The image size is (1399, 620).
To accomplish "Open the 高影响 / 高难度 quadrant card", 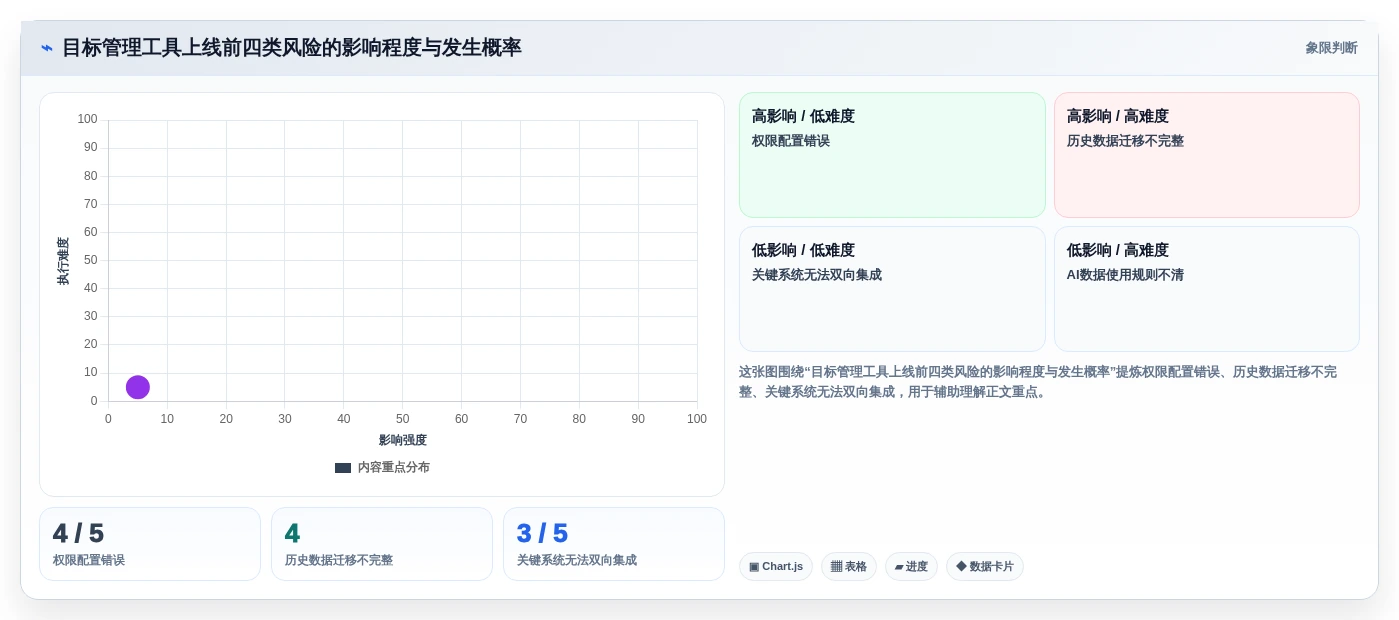I will click(1207, 155).
